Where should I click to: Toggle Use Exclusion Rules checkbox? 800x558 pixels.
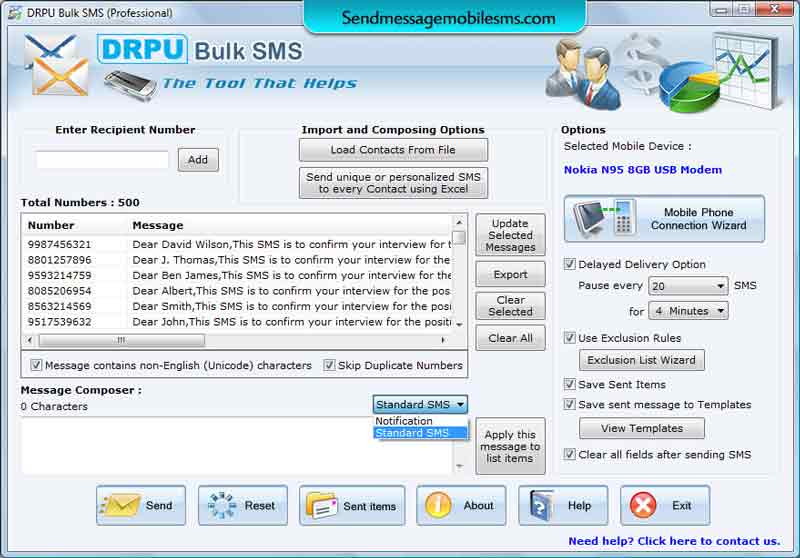569,338
